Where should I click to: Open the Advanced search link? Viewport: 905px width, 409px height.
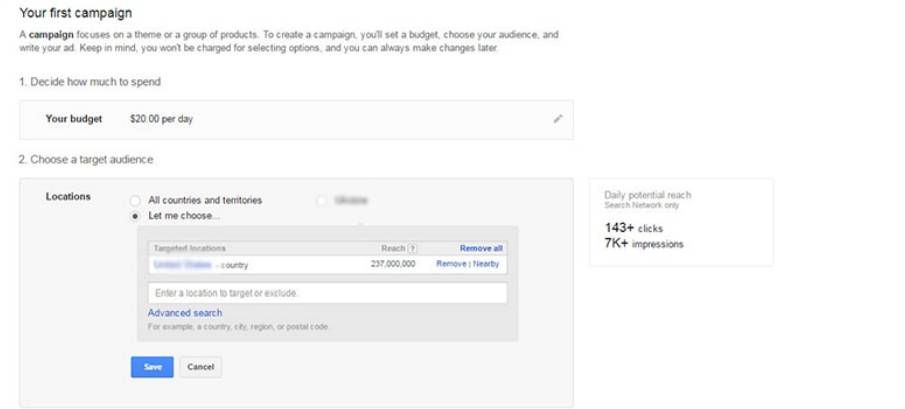tap(185, 313)
